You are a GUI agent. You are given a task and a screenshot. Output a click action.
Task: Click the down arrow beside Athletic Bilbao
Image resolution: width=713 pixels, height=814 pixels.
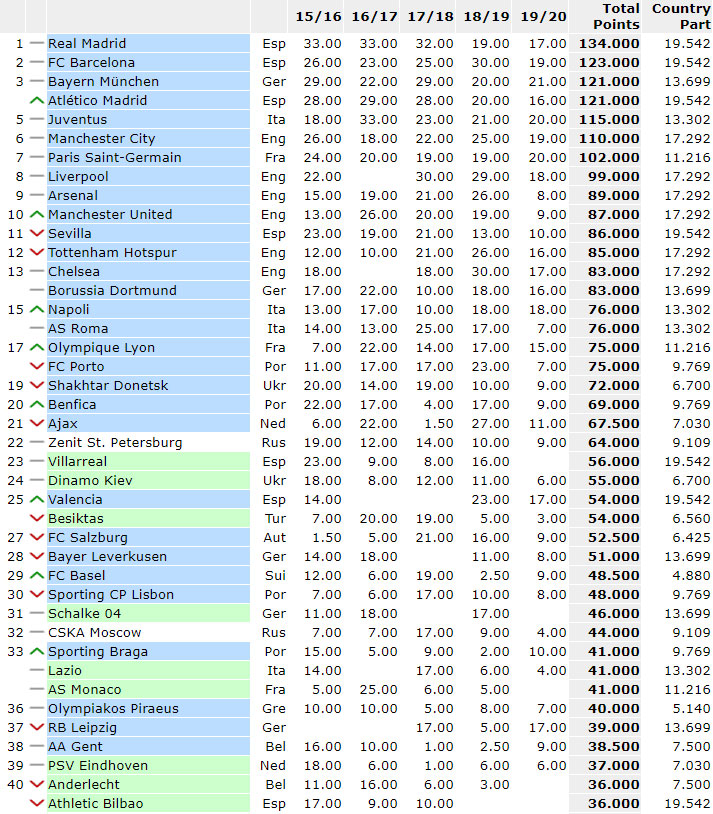37,804
